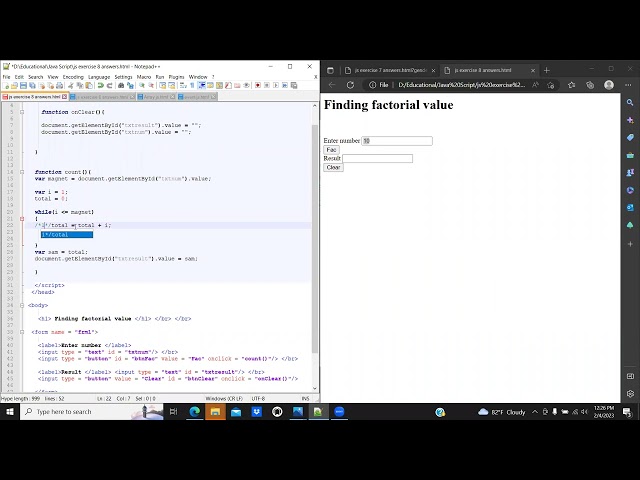Image resolution: width=640 pixels, height=480 pixels.
Task: Switch to the Array.js.html tab in Notepad++
Action: coord(156,97)
